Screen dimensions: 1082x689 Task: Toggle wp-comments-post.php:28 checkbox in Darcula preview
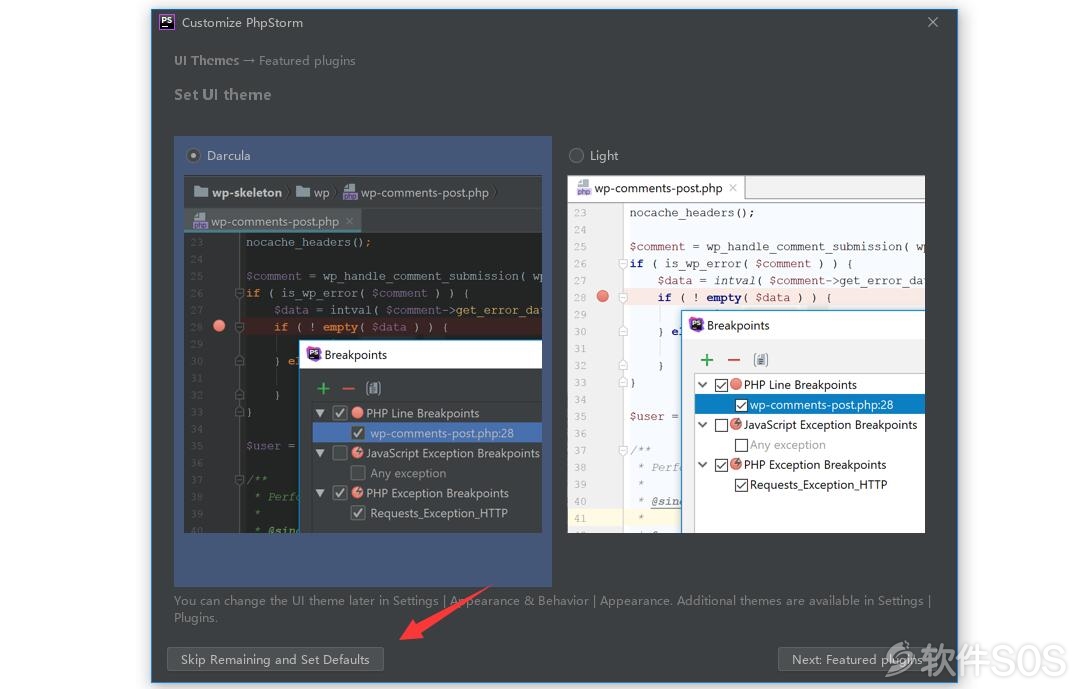357,433
